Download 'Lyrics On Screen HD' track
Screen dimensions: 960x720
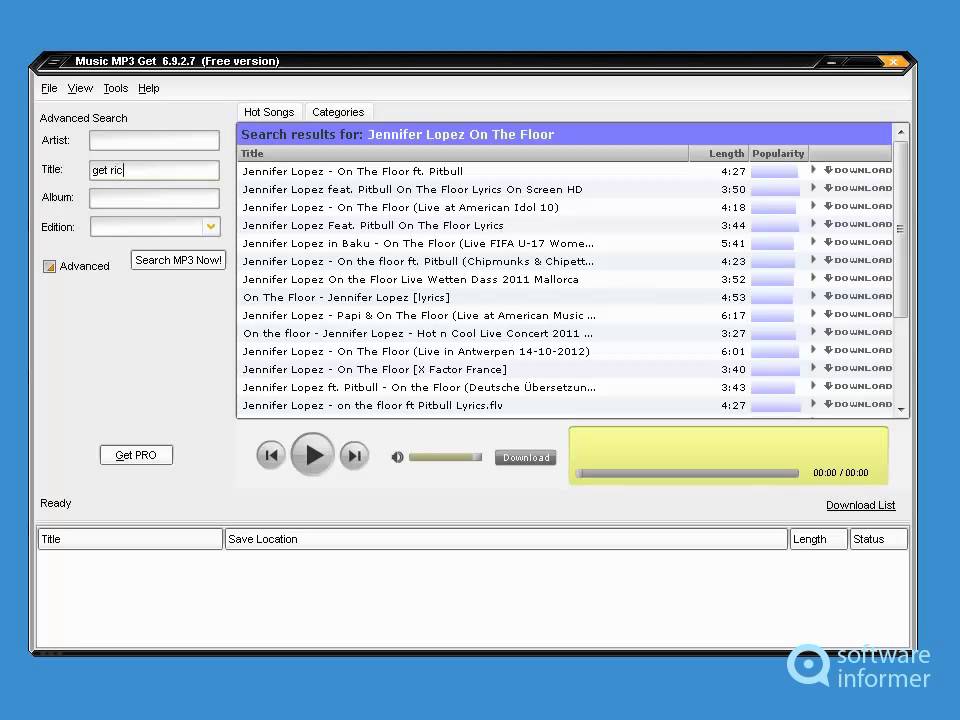(x=858, y=188)
